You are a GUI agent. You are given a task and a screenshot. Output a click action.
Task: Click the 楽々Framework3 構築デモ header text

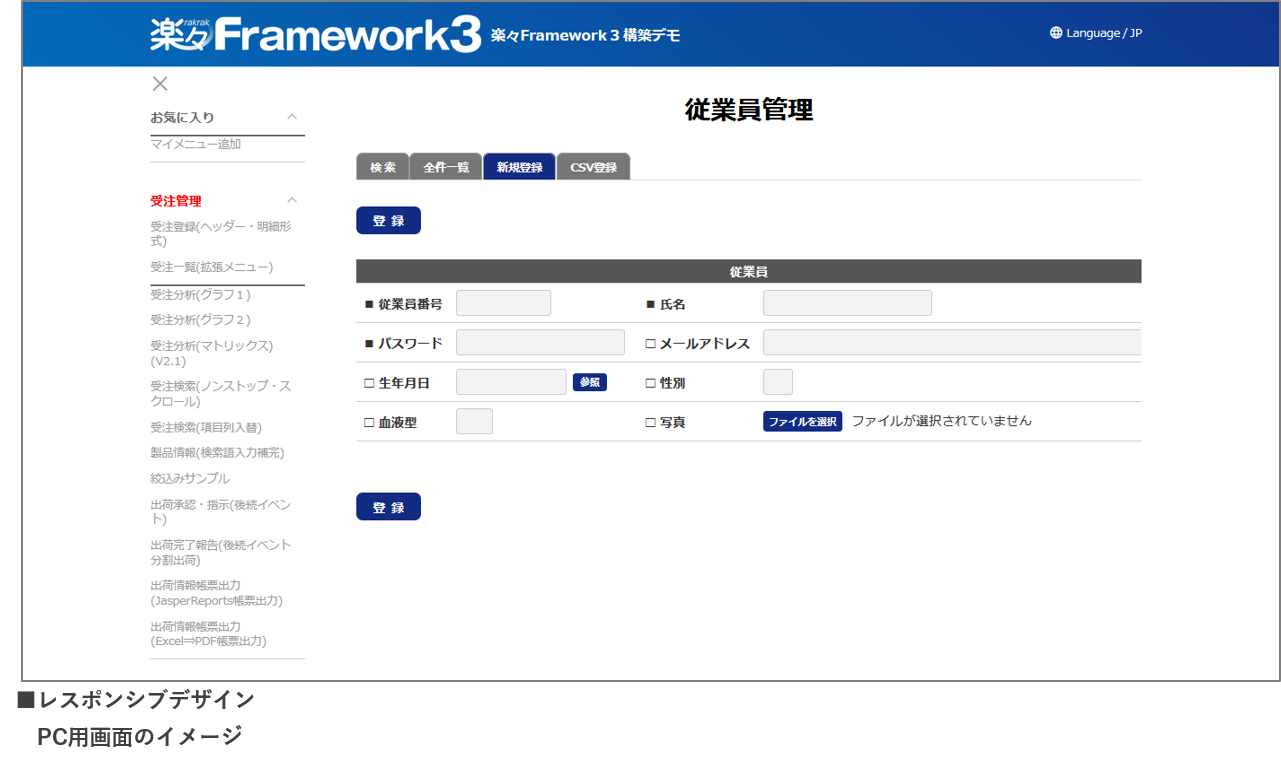coord(585,35)
